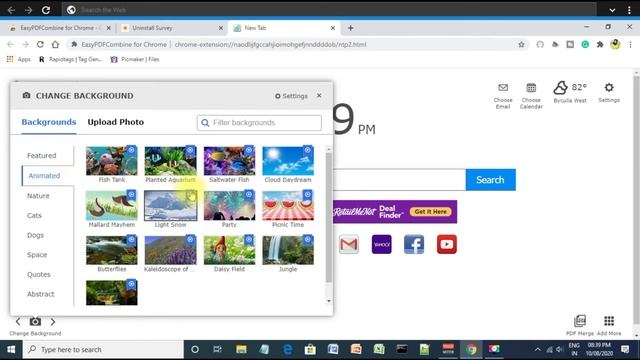
Task: Open the Windows Start menu
Action: (x=11, y=350)
